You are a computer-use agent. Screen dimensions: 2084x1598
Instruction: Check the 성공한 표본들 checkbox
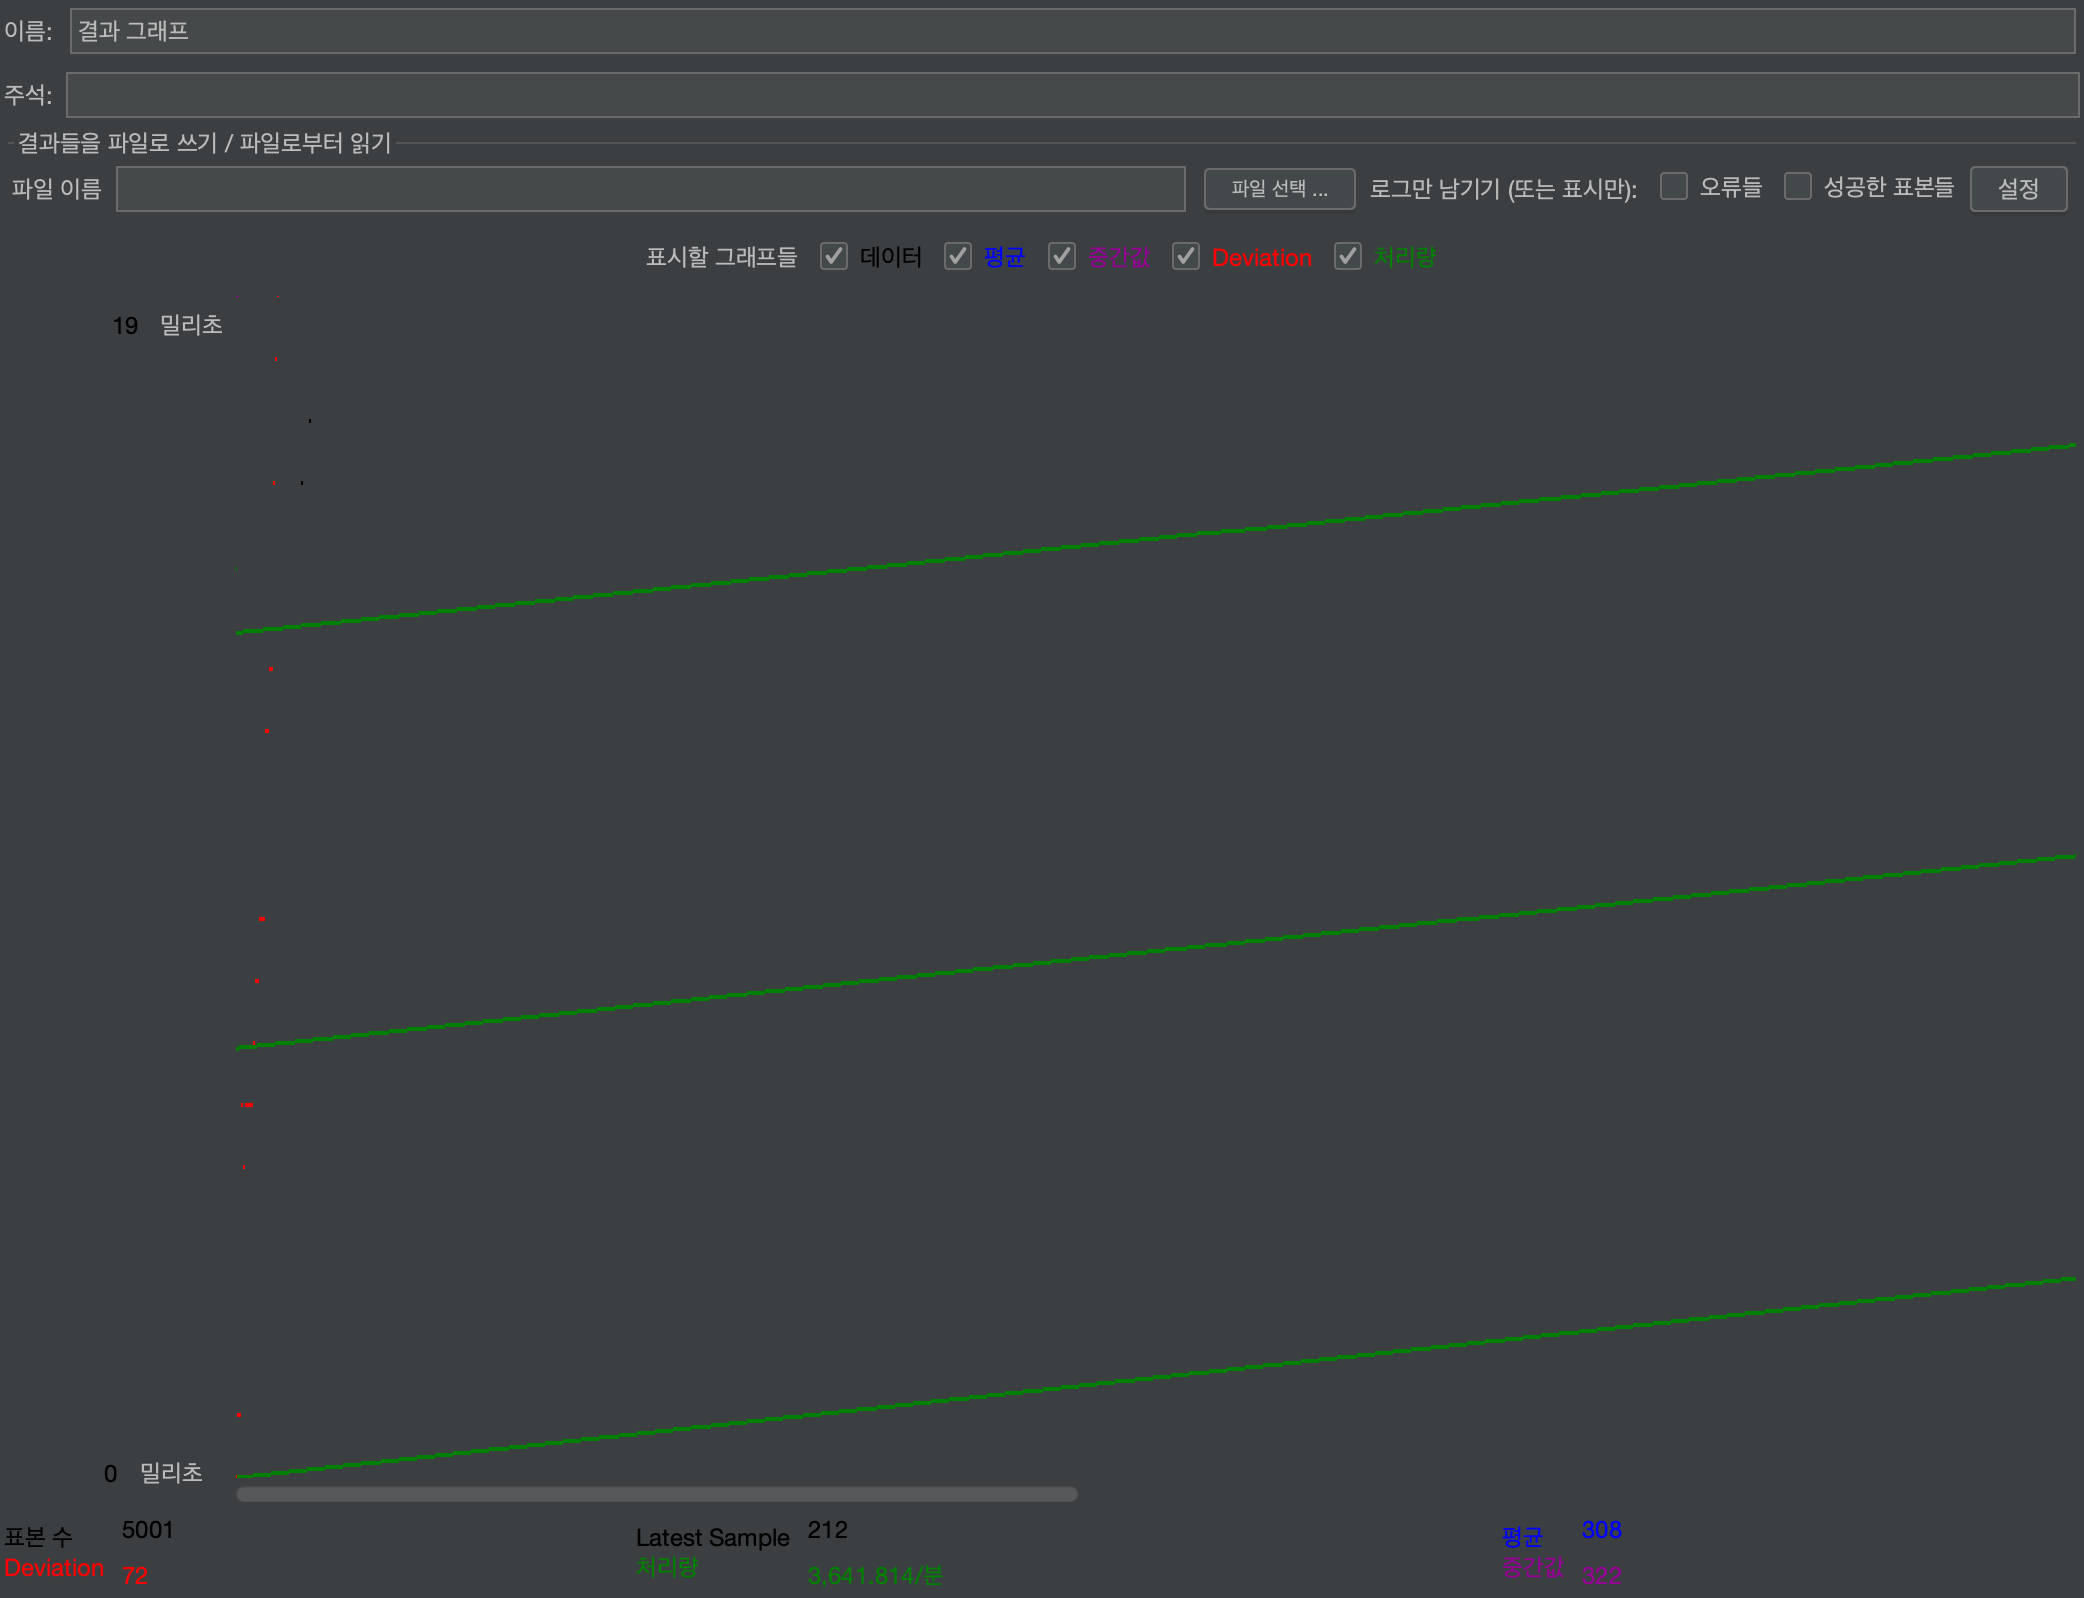point(1798,187)
